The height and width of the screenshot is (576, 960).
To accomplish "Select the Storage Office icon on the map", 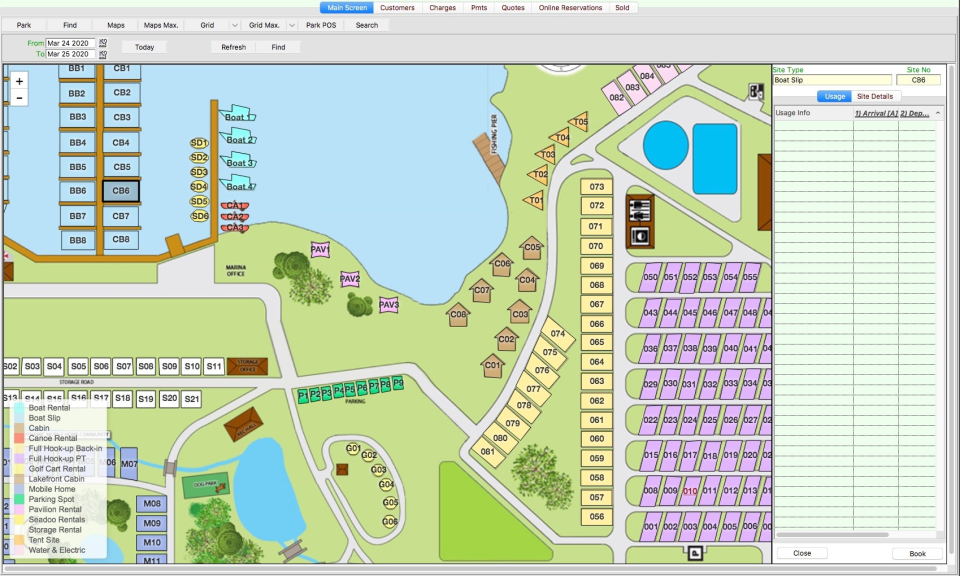I will click(x=247, y=365).
